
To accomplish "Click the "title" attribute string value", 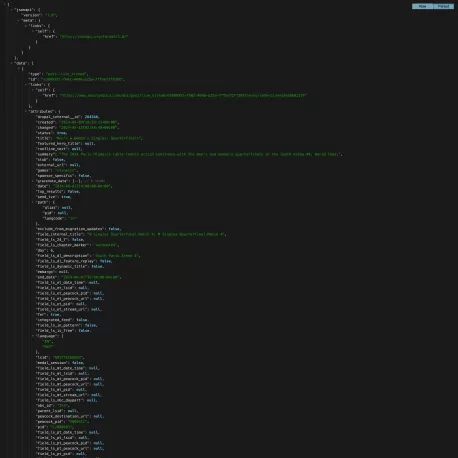I will [x=99, y=138].
